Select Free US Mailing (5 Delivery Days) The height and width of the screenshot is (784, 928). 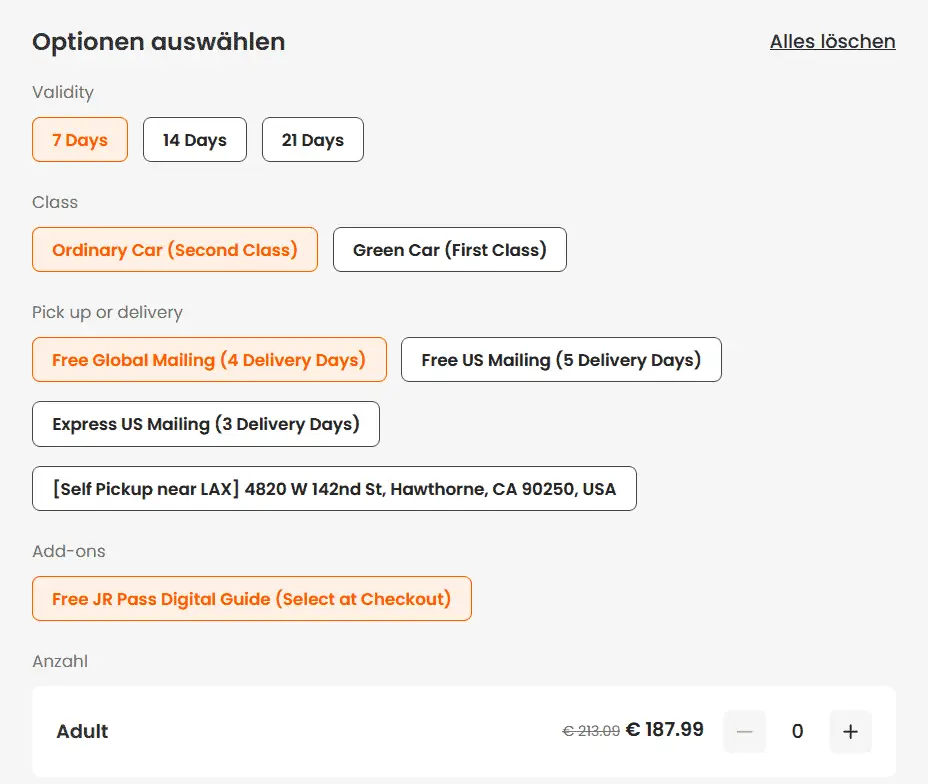(x=561, y=360)
